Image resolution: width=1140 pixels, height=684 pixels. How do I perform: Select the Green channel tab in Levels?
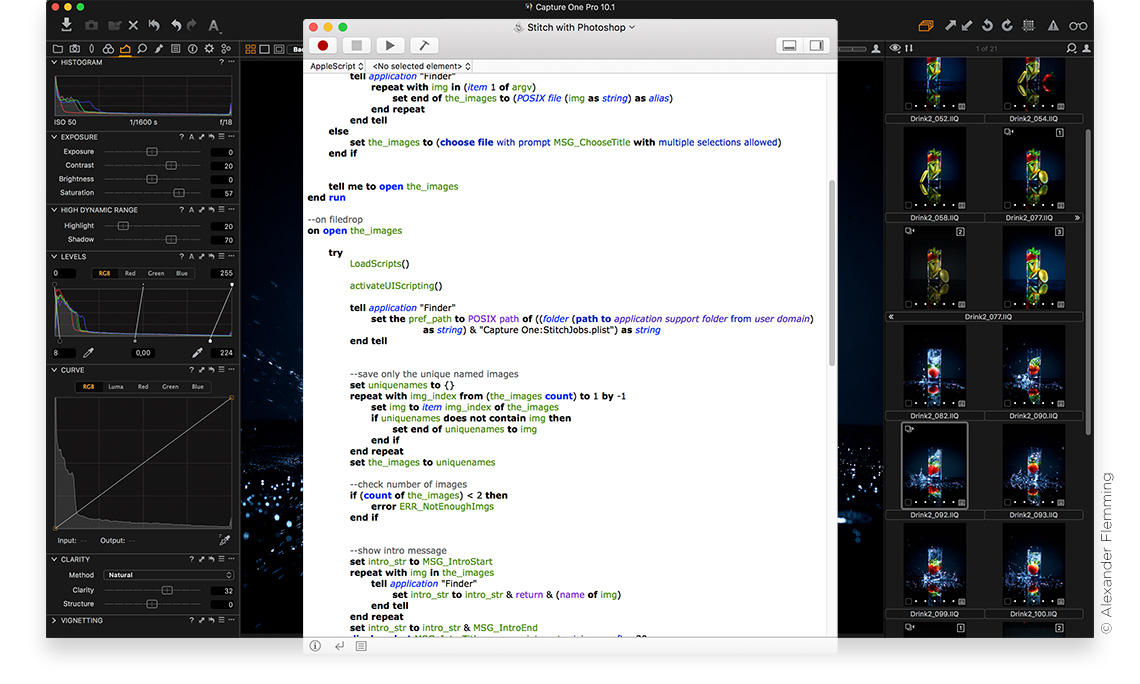[x=156, y=273]
